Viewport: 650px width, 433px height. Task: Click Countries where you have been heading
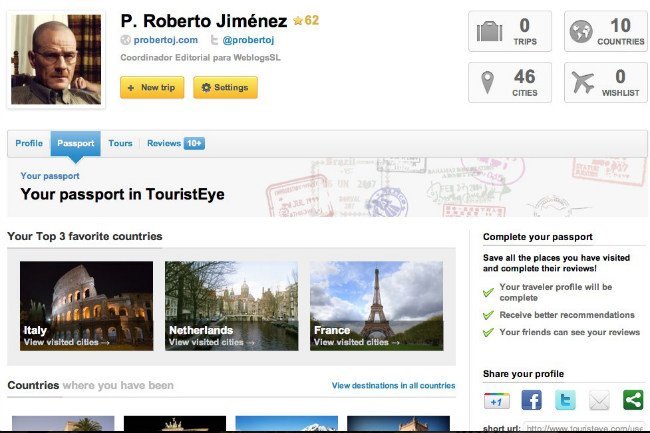point(90,385)
